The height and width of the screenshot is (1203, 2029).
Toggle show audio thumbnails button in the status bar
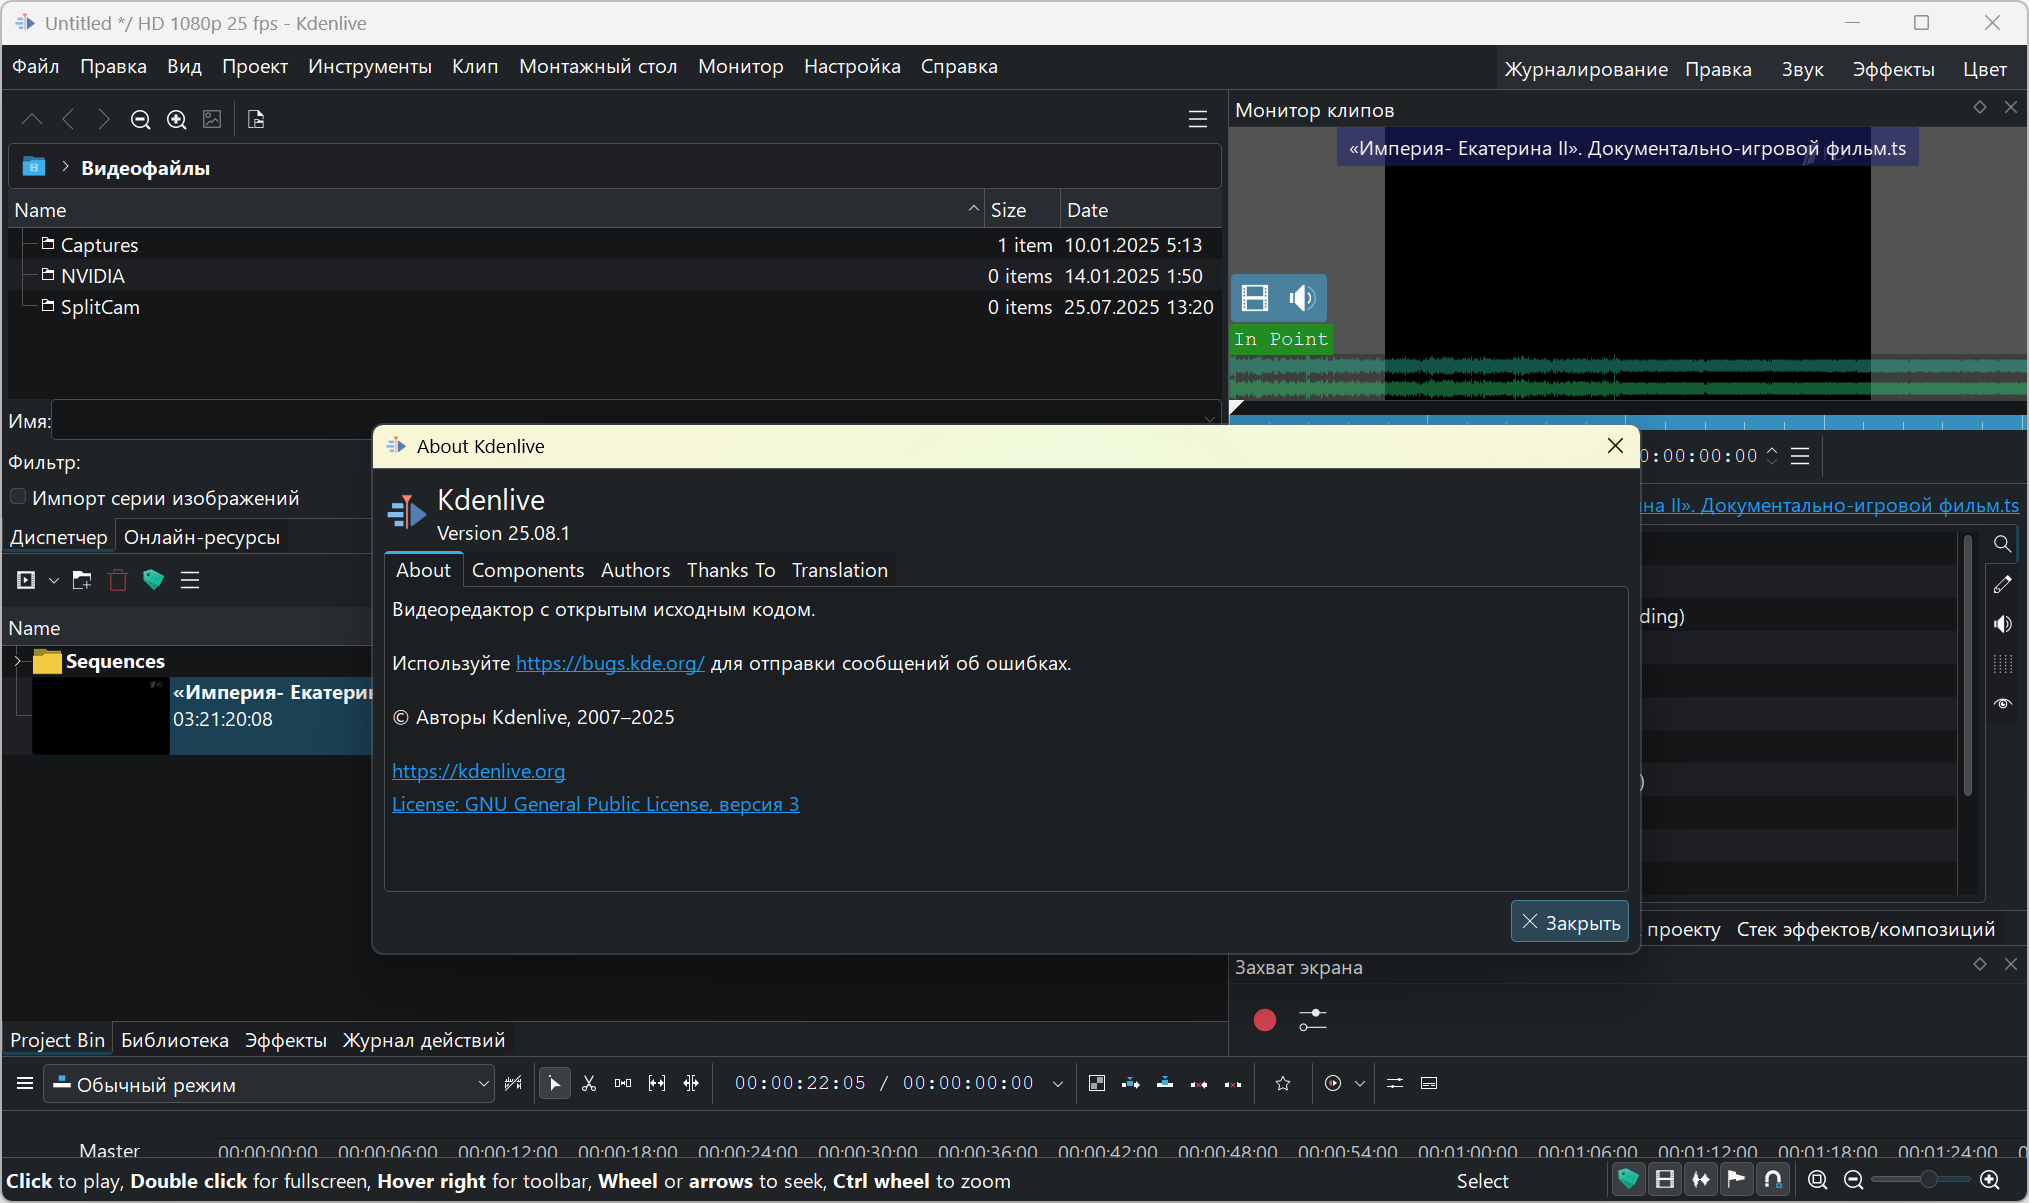[1701, 1180]
